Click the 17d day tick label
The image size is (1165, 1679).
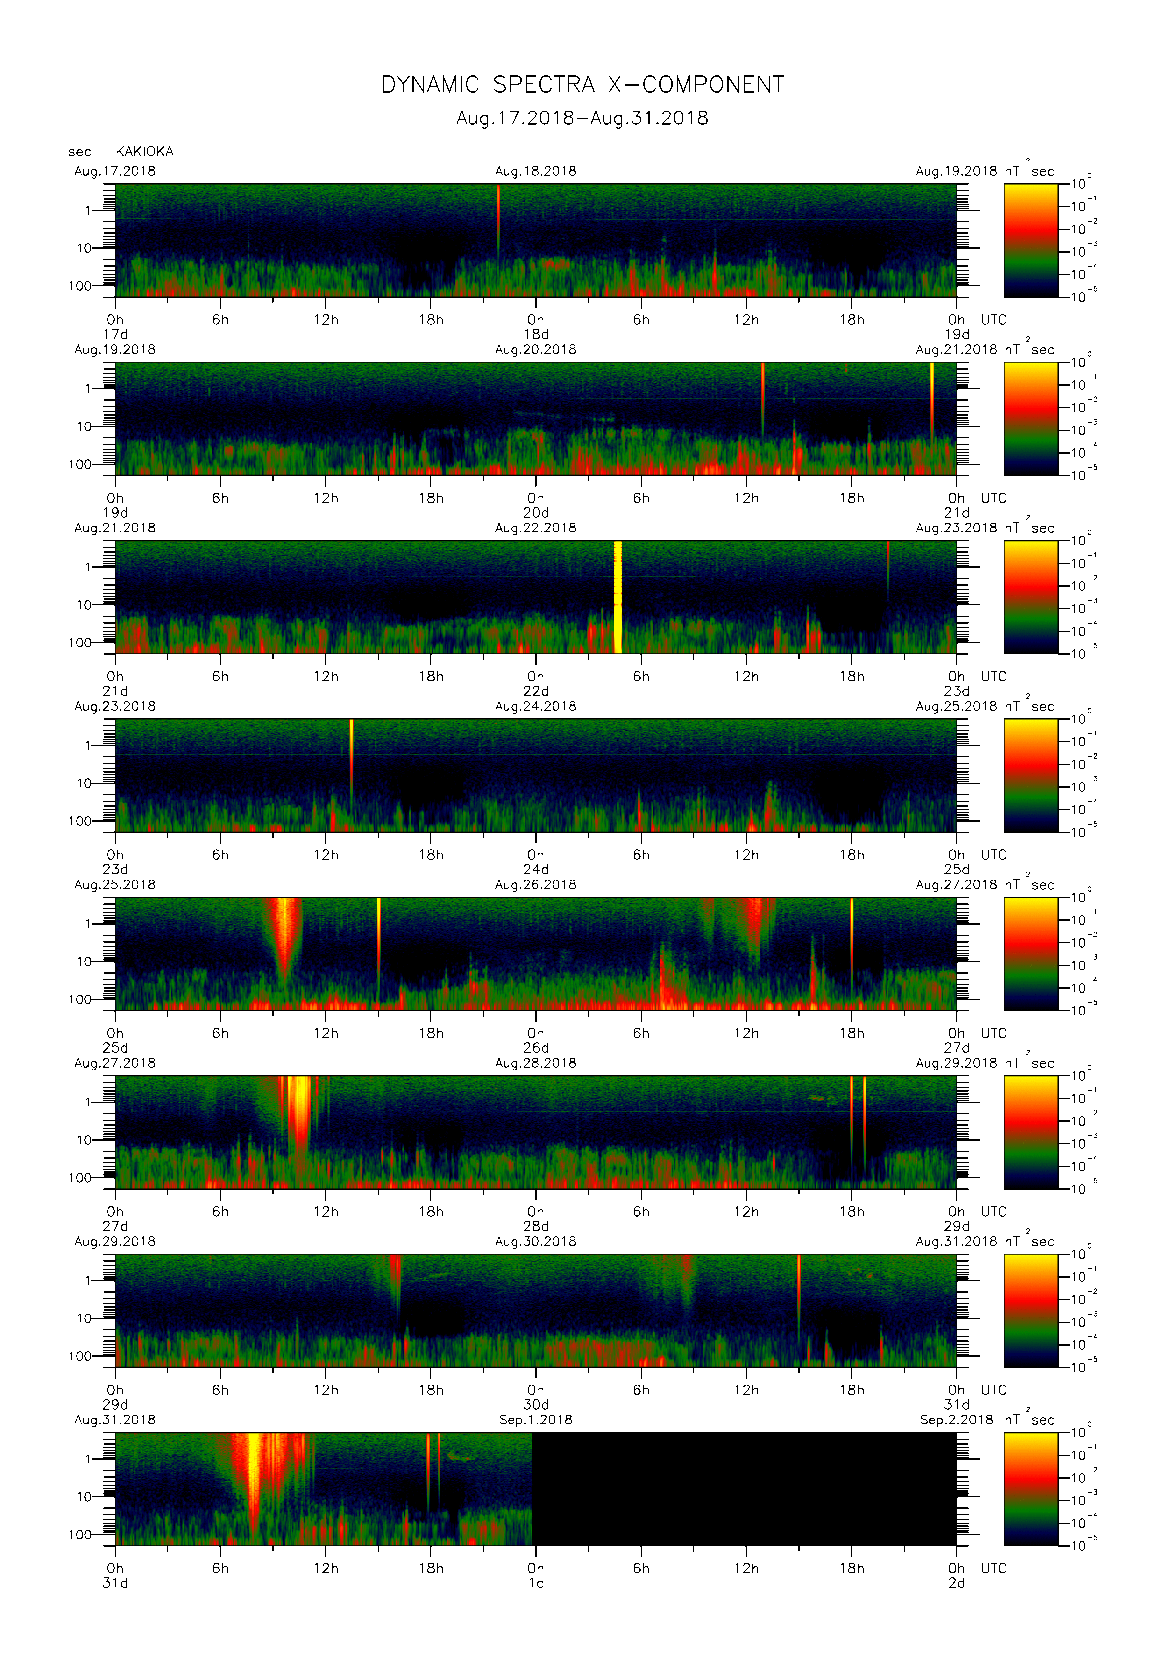116,334
